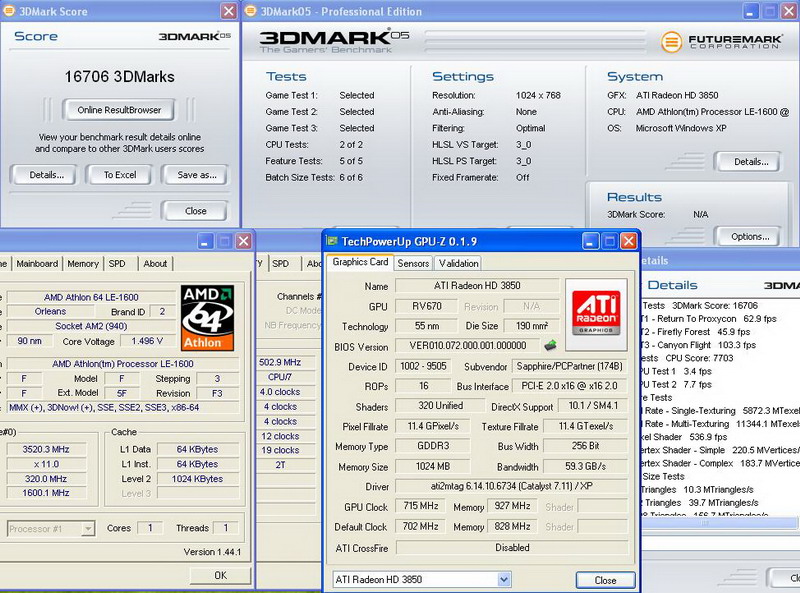Click the 3520.3 MHz core speed value

46,450
